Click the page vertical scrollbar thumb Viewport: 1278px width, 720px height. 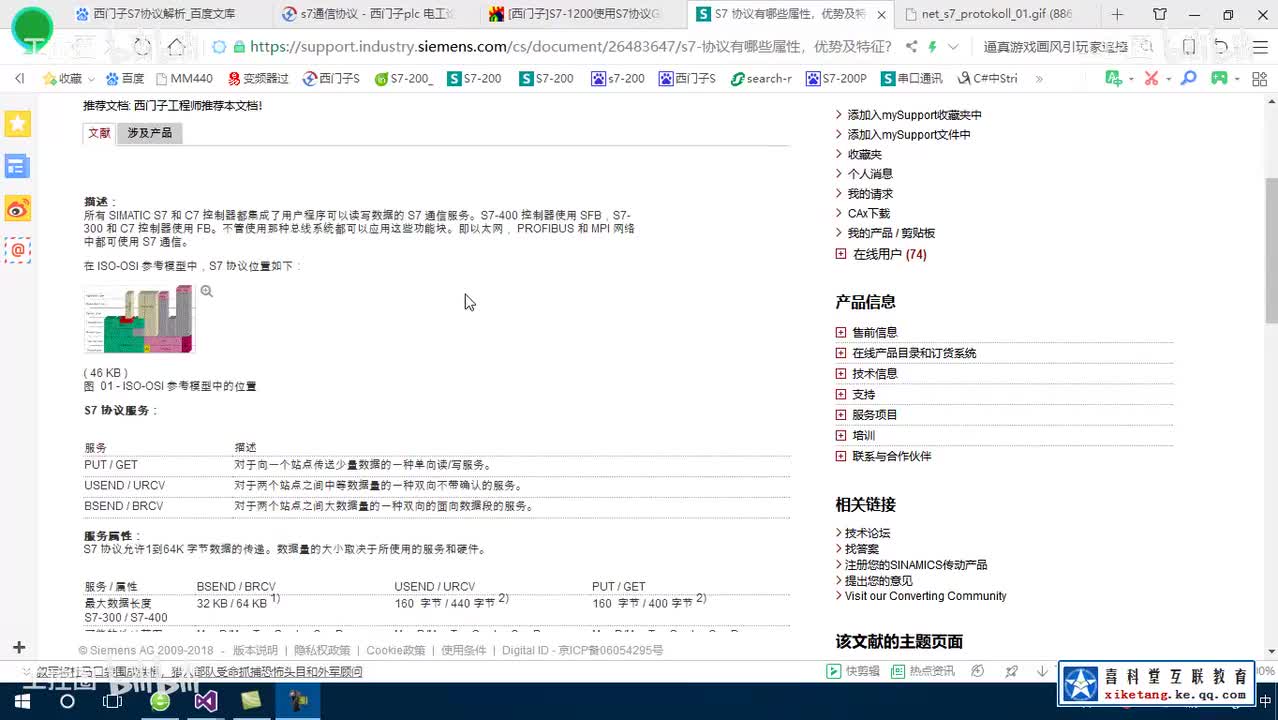click(1271, 250)
